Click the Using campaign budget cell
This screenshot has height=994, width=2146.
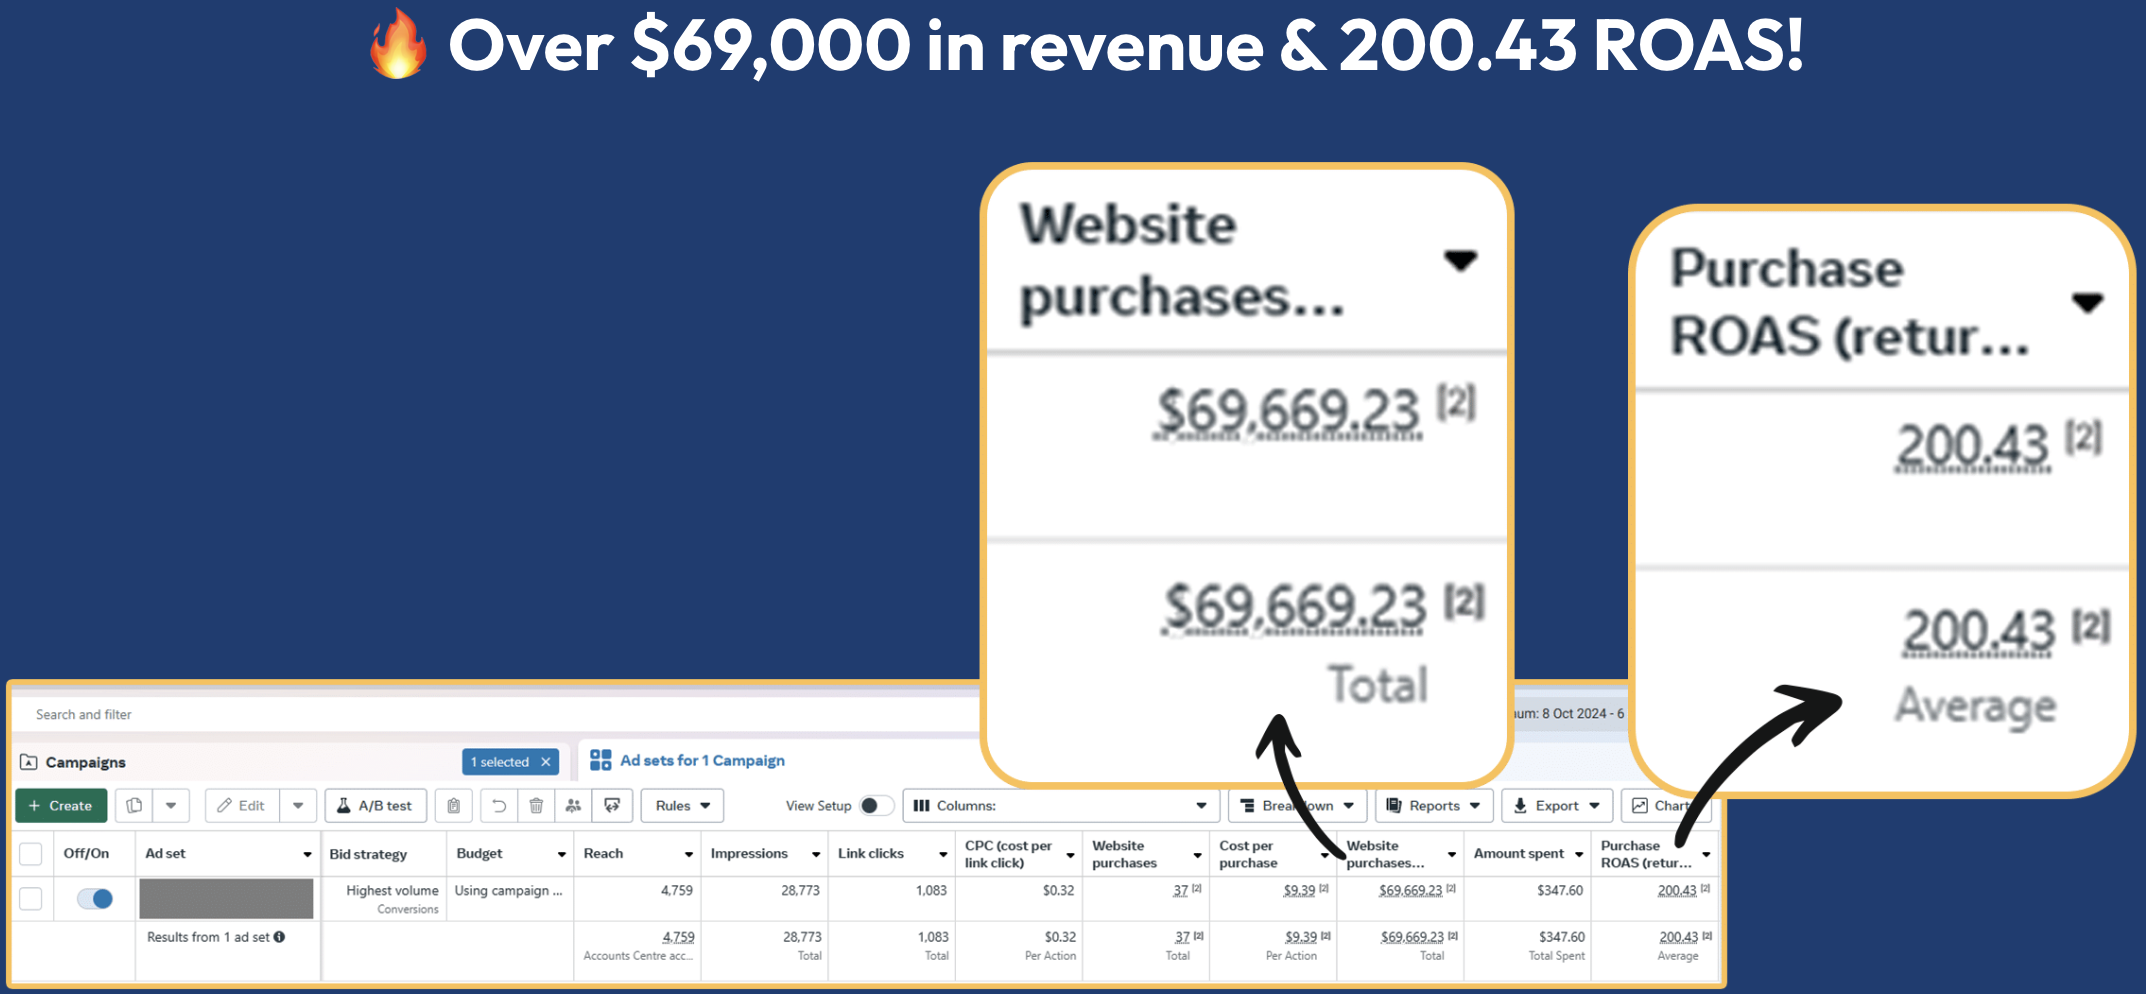(508, 891)
